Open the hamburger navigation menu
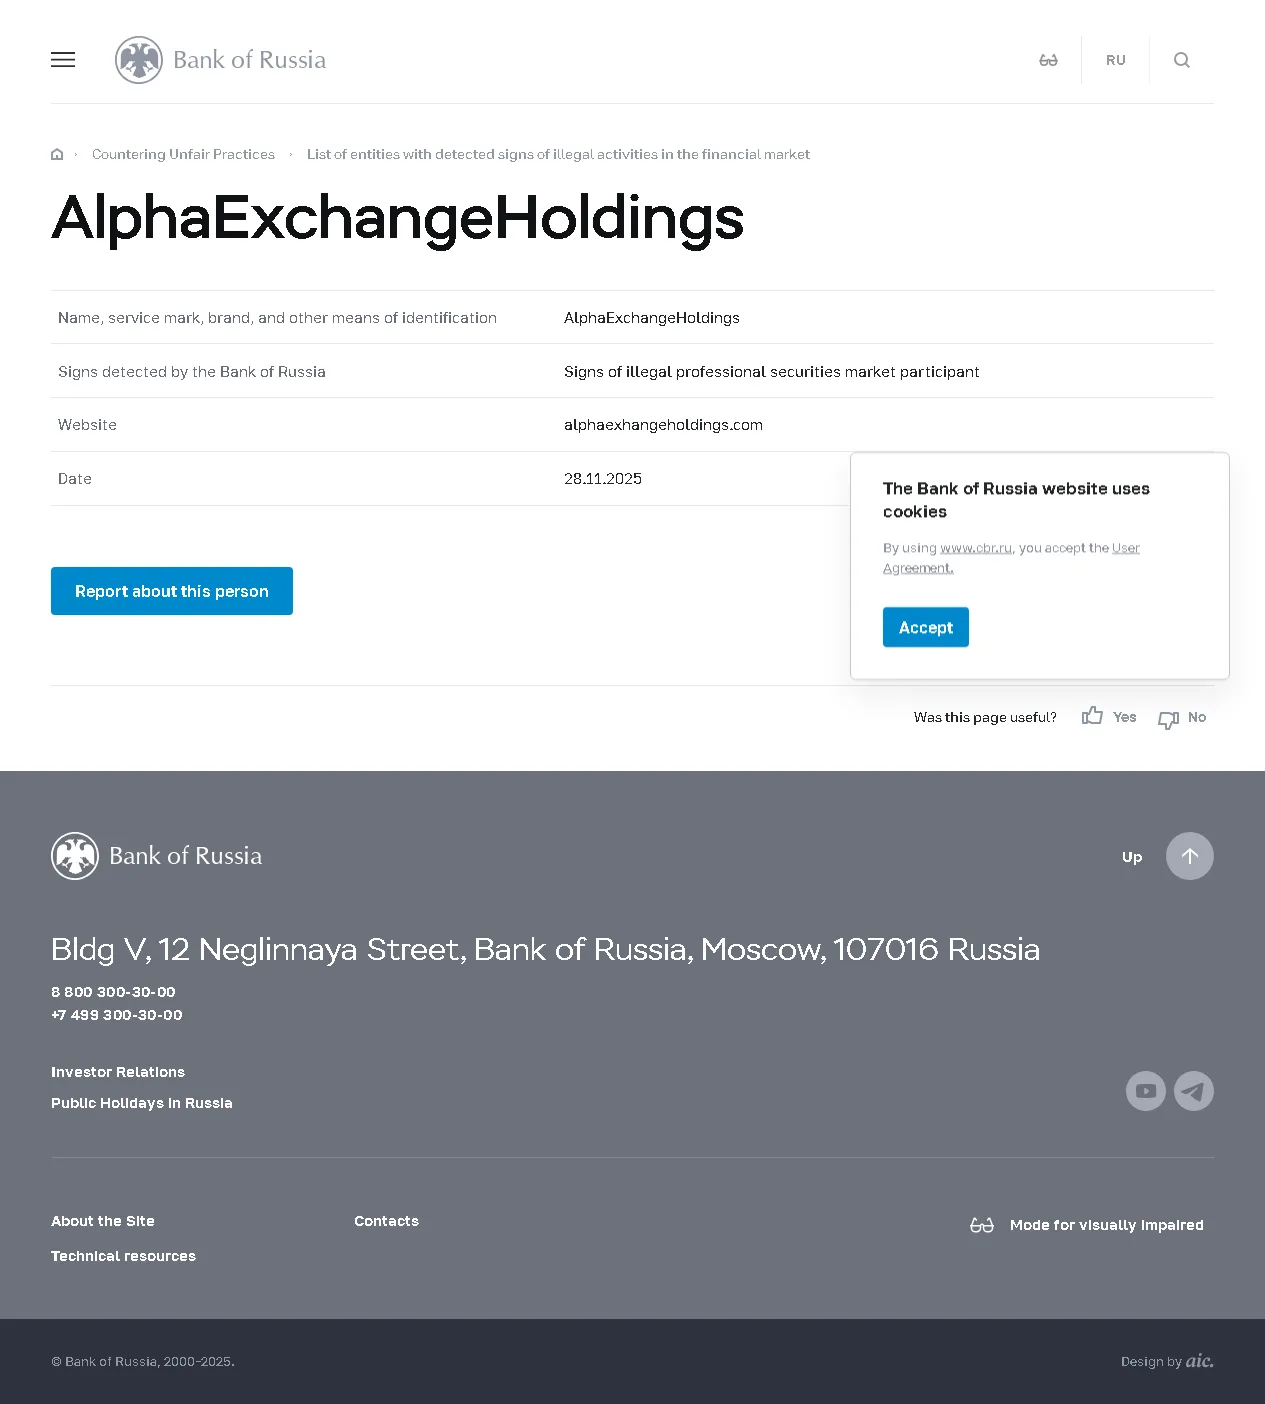Viewport: 1265px width, 1404px height. coord(63,60)
